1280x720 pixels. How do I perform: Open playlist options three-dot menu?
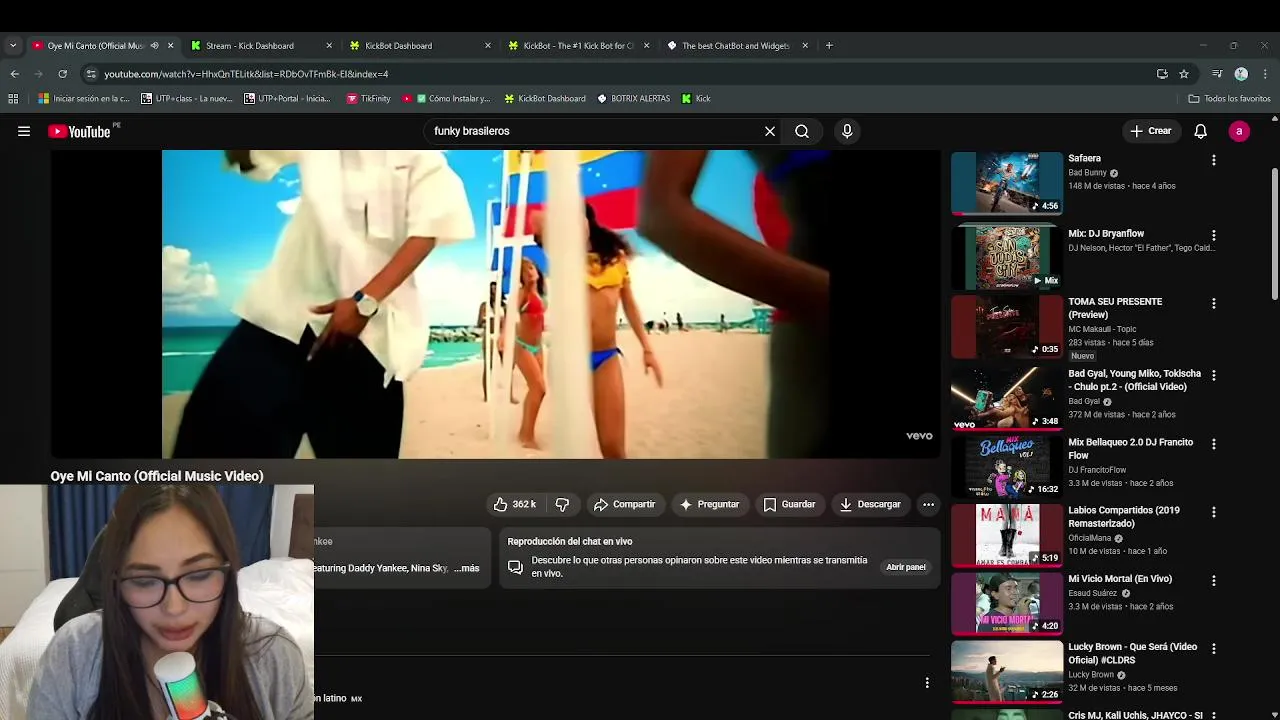927,683
